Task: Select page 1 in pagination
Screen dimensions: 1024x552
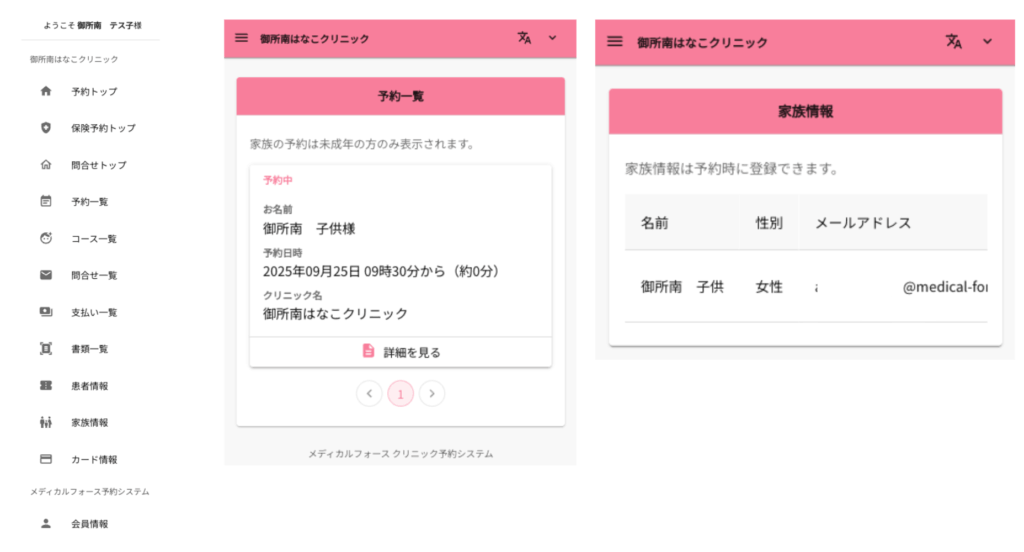Action: pyautogui.click(x=400, y=394)
